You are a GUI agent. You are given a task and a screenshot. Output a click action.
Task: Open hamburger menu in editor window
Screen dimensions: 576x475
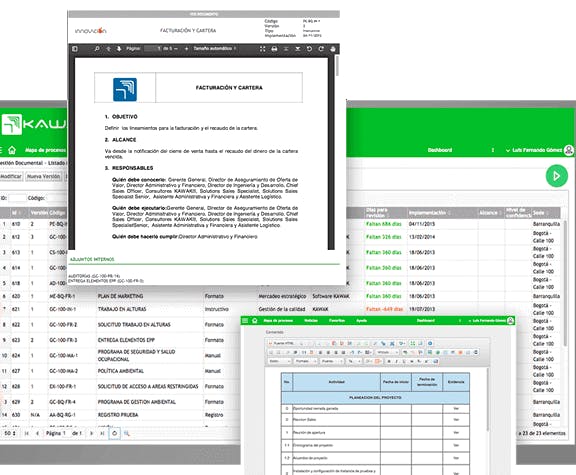(245, 321)
